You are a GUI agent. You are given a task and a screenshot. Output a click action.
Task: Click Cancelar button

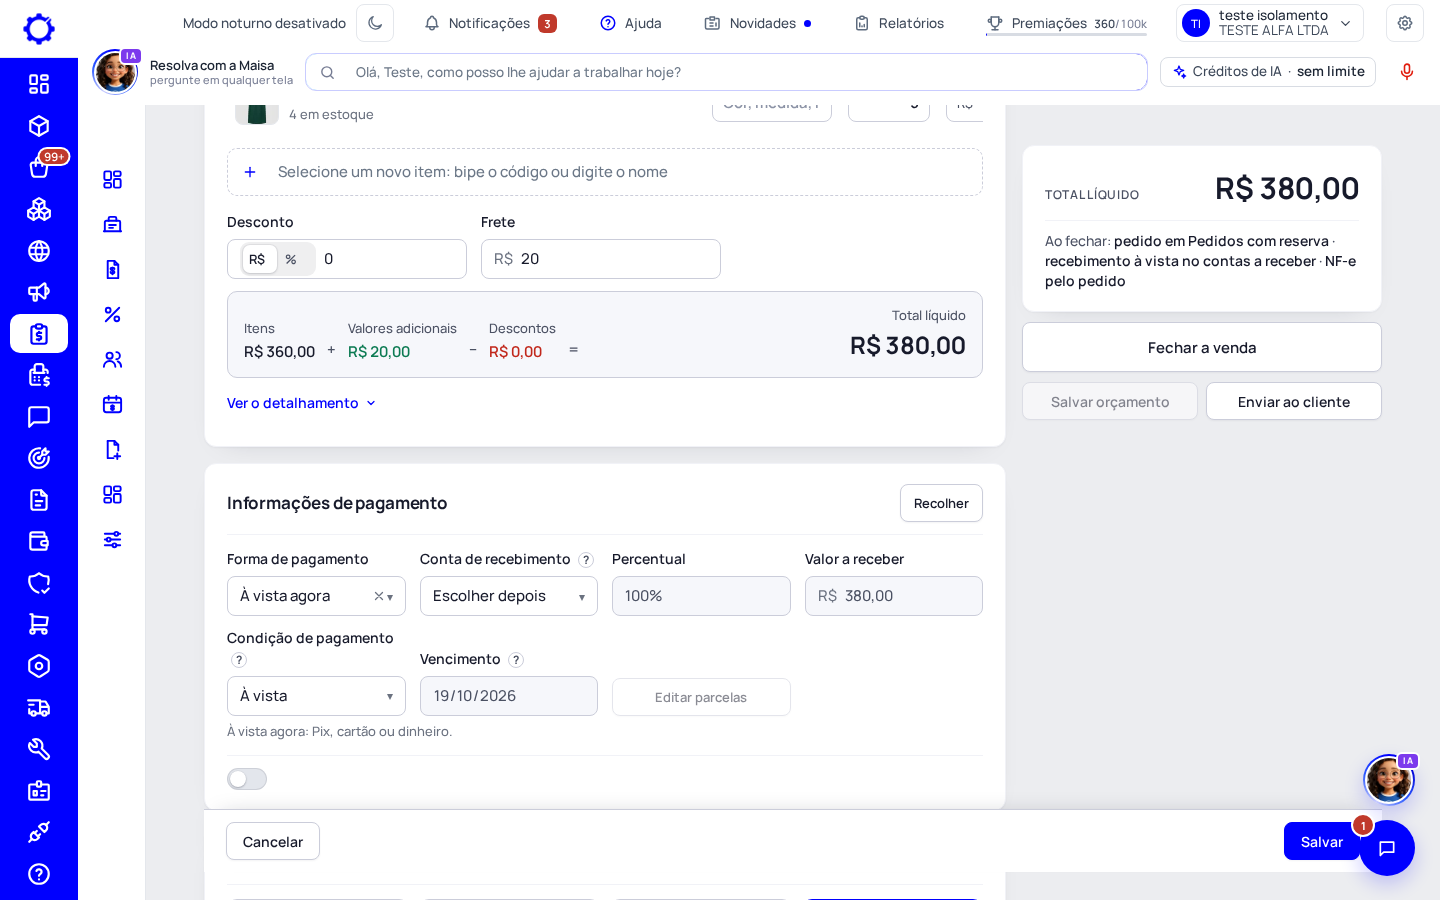[273, 841]
